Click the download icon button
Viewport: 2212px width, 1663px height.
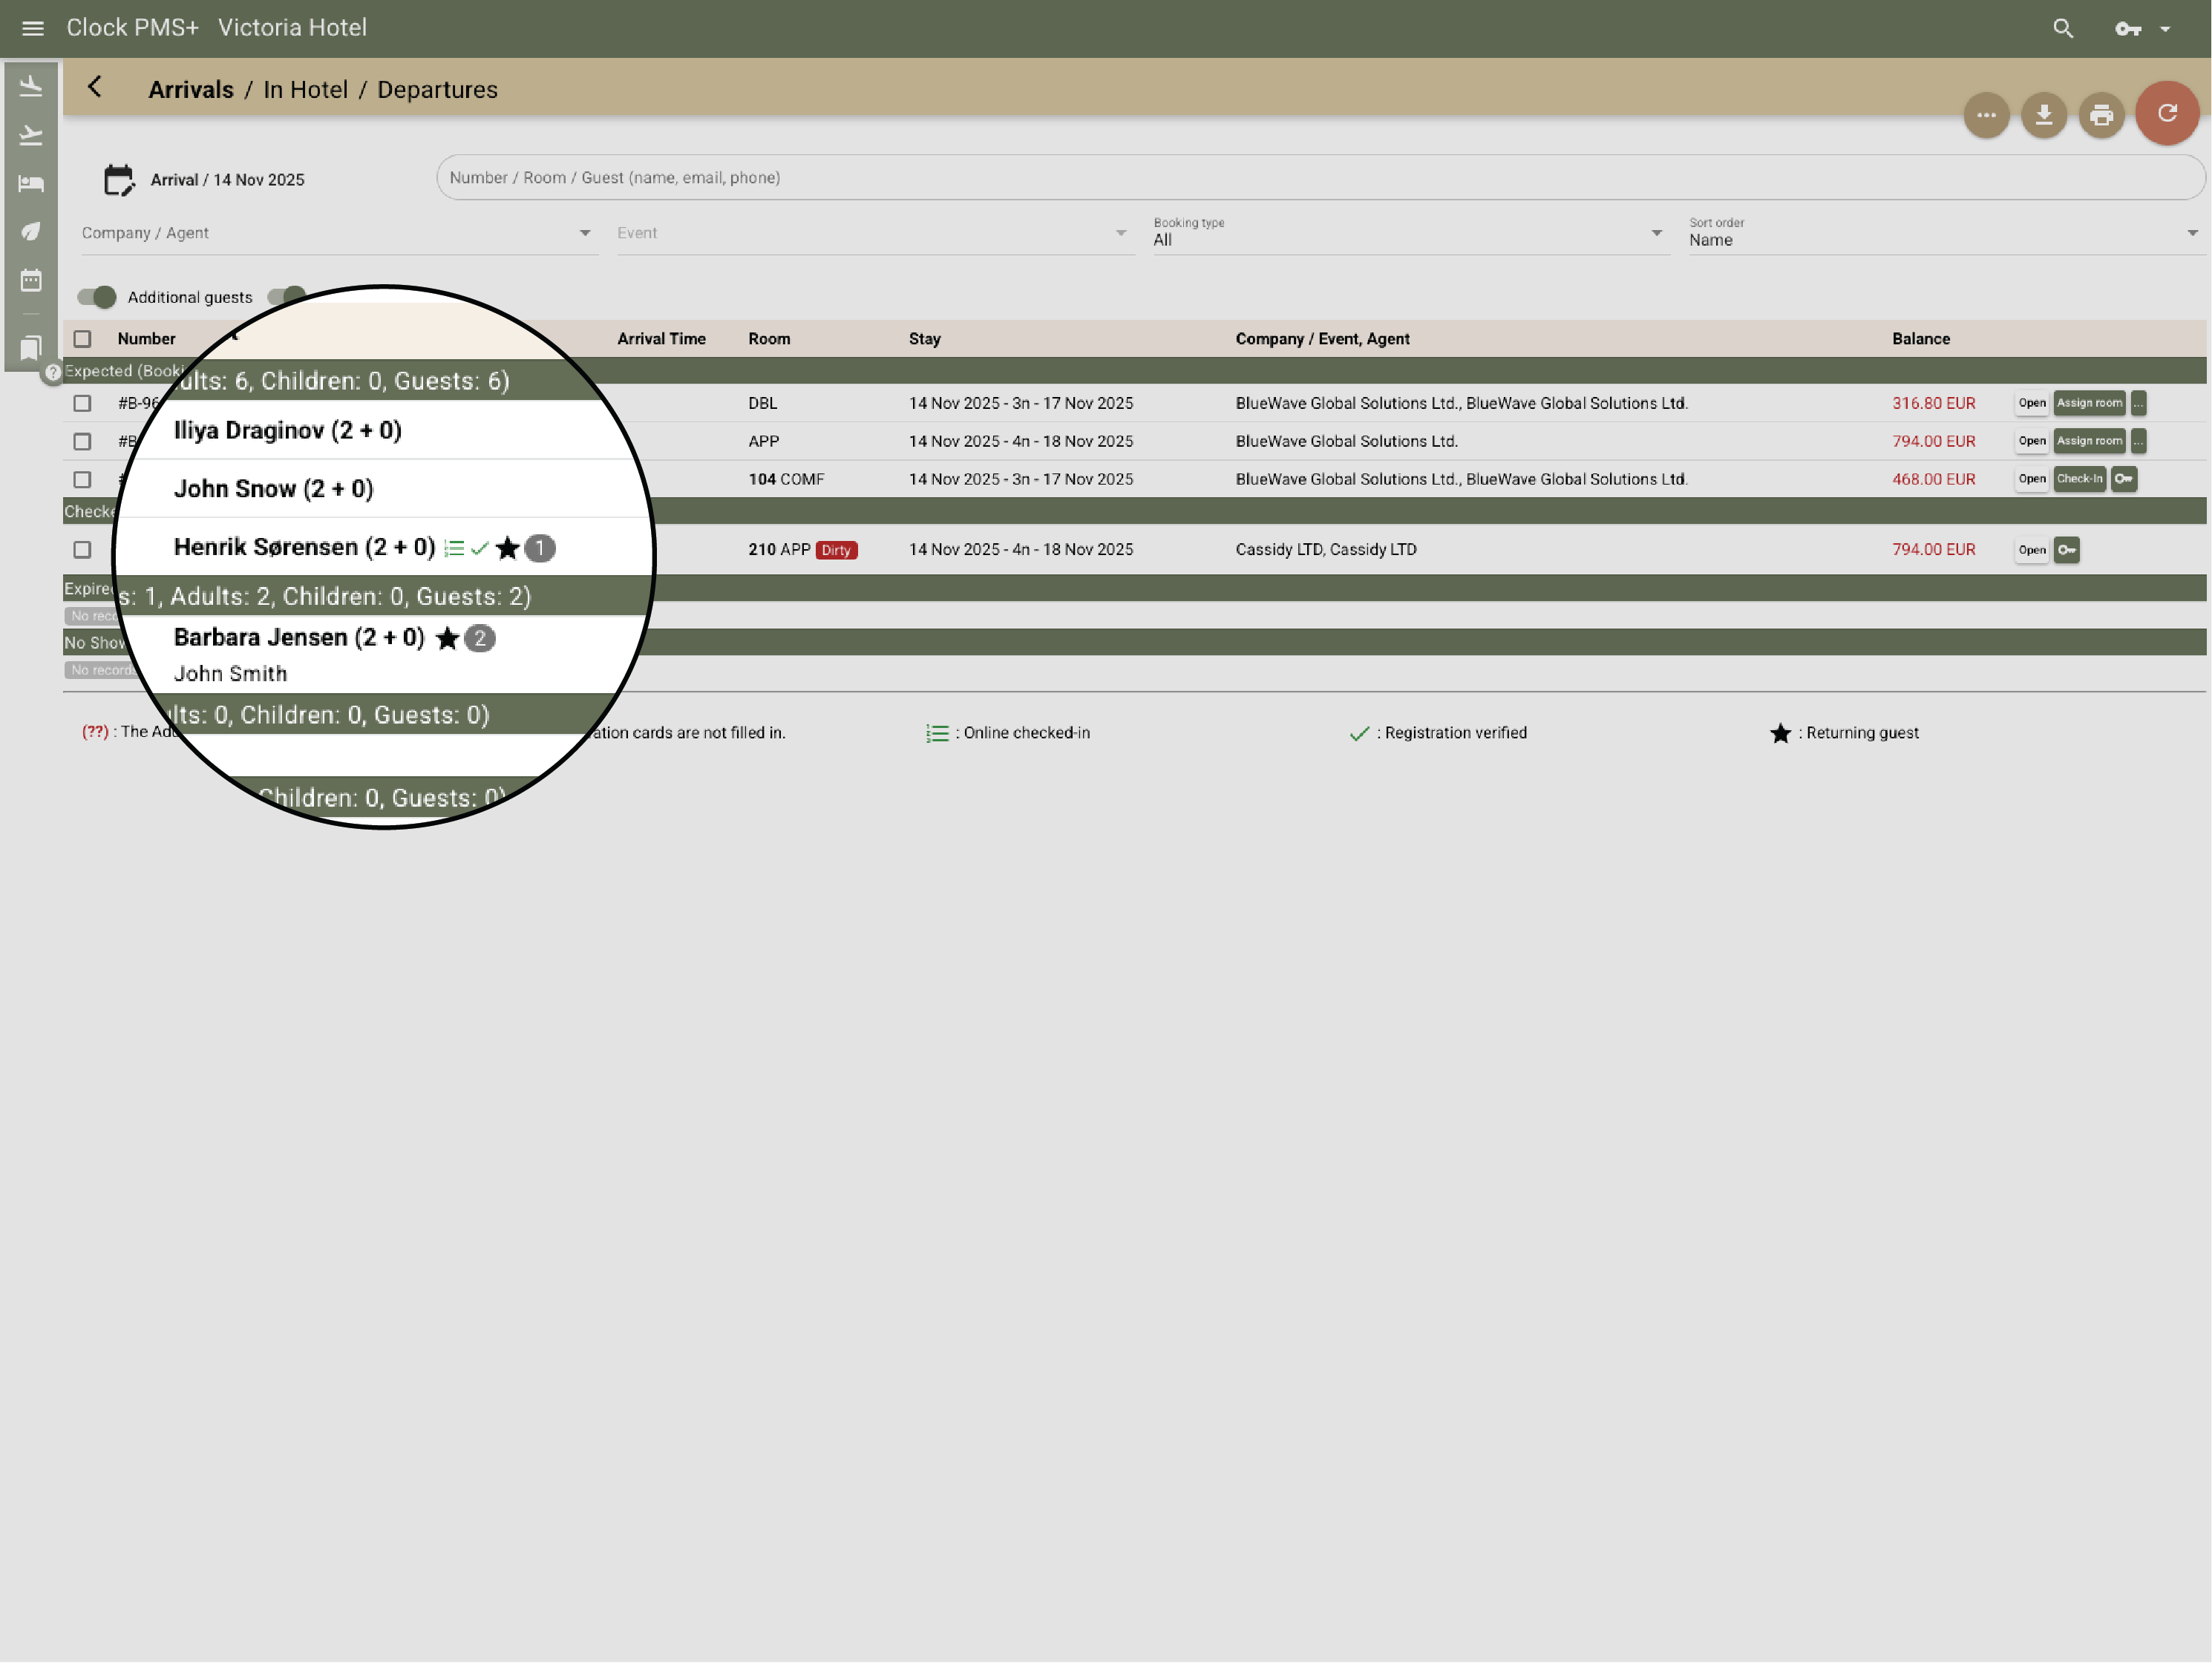(x=2043, y=116)
